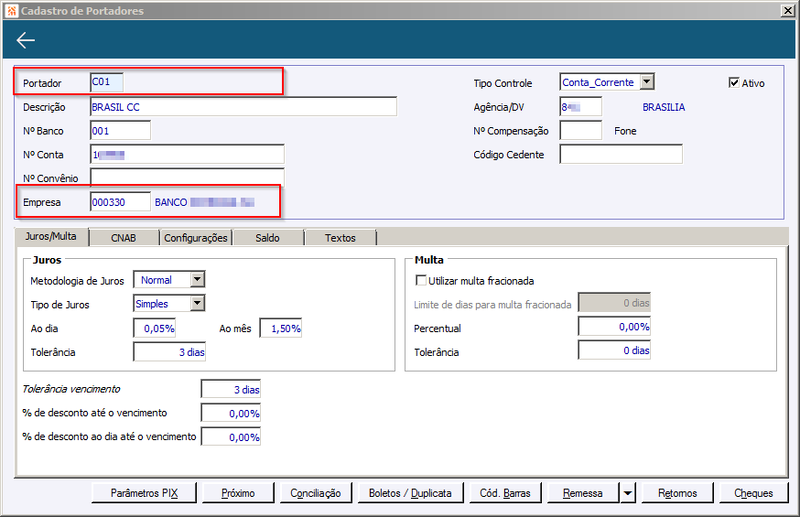
Task: Click the Nº Banco field 001
Action: pos(120,131)
